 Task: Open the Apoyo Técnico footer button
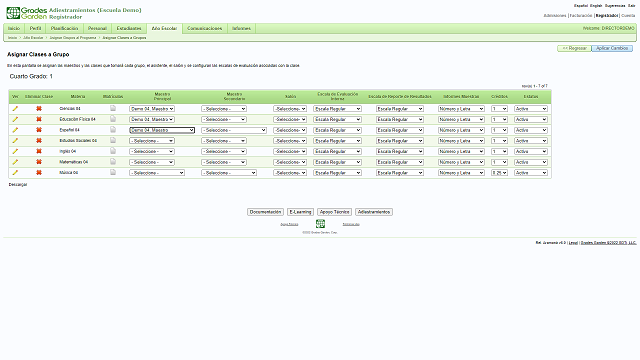pos(334,212)
